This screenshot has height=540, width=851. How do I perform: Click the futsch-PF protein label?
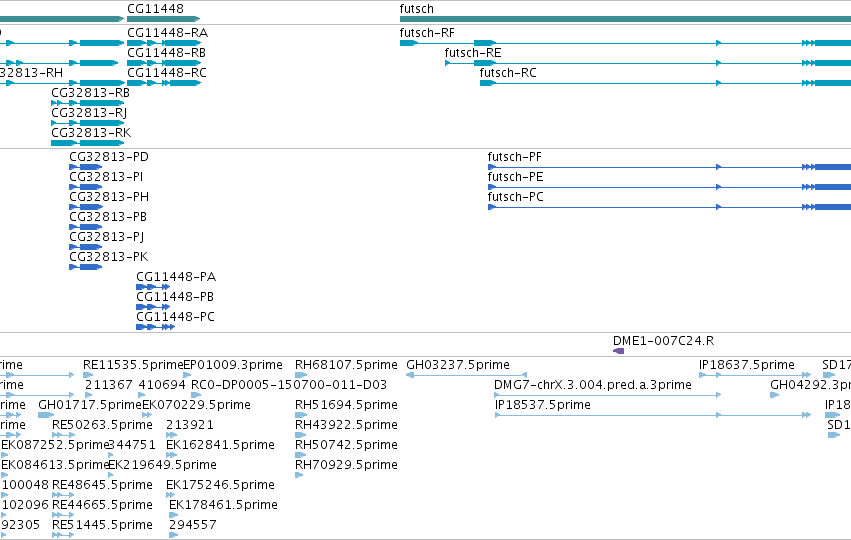pyautogui.click(x=515, y=157)
